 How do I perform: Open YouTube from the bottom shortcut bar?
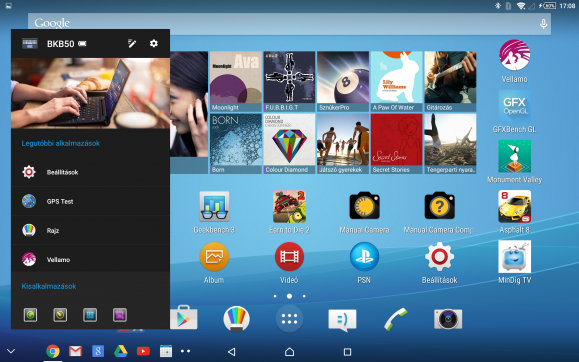point(143,351)
